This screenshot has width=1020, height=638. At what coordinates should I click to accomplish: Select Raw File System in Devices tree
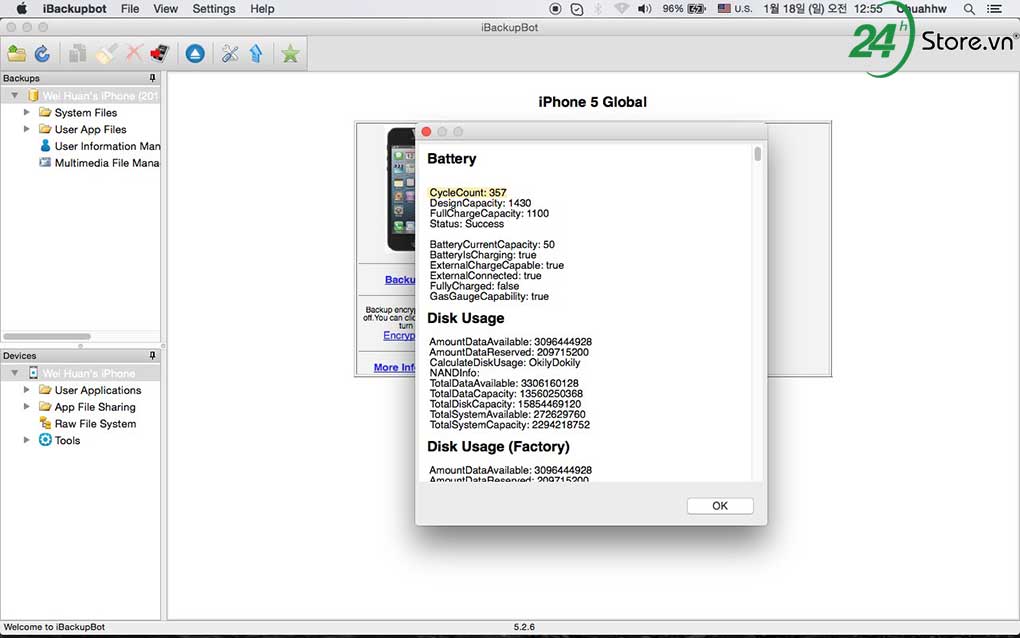(95, 424)
